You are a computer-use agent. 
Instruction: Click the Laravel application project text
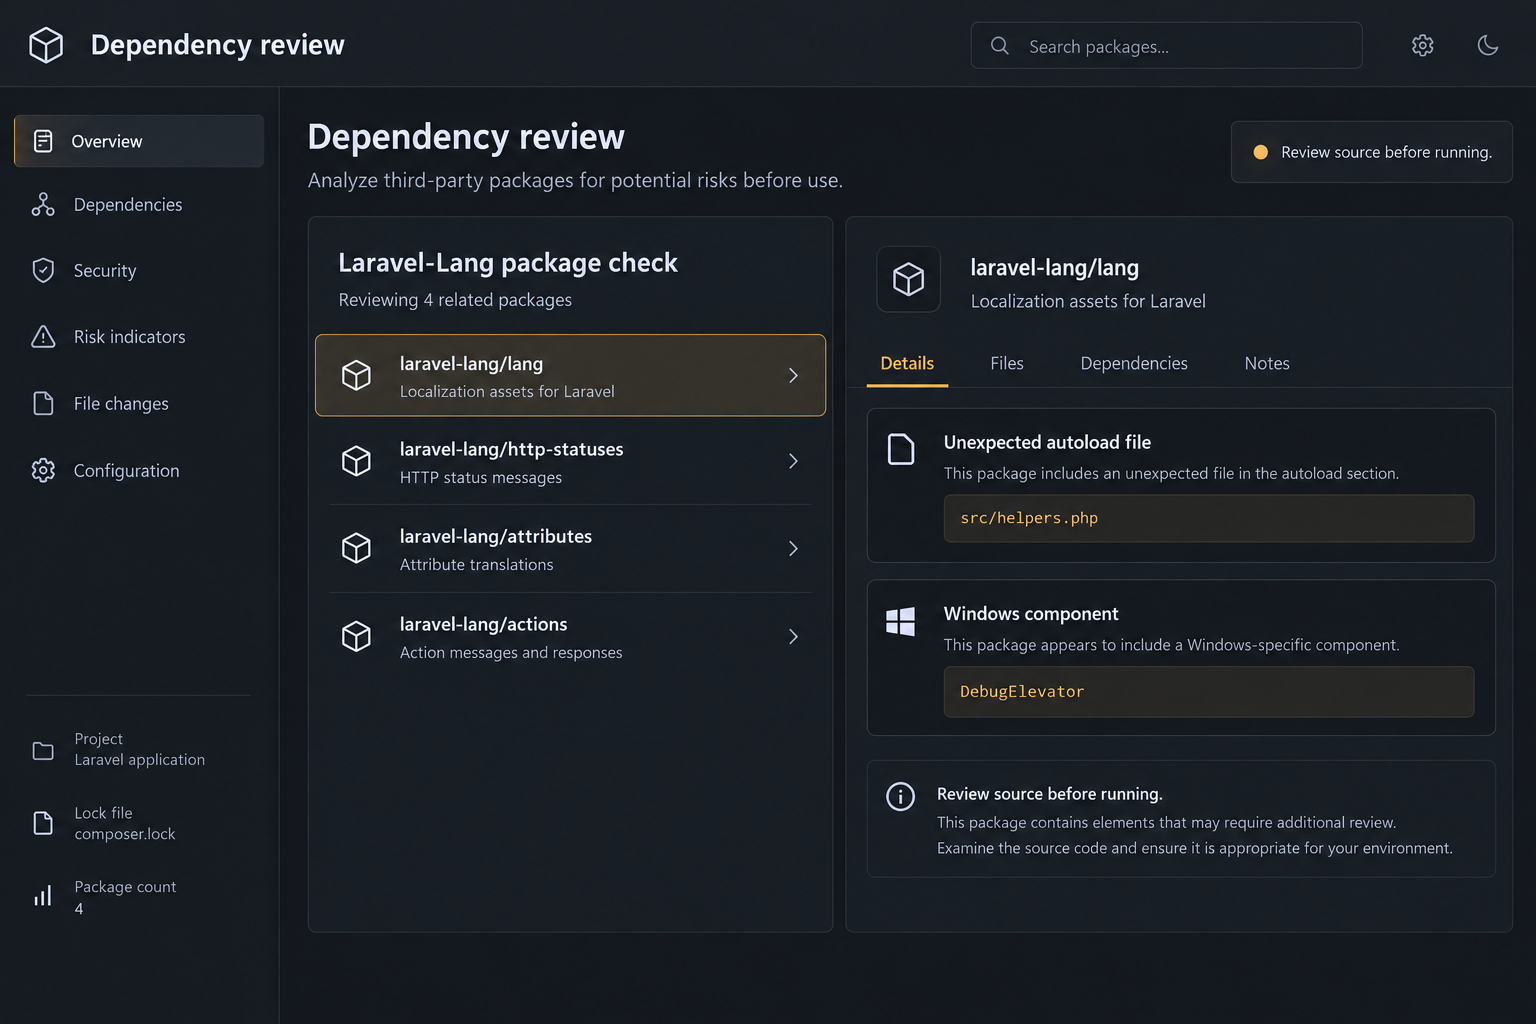[x=140, y=760]
